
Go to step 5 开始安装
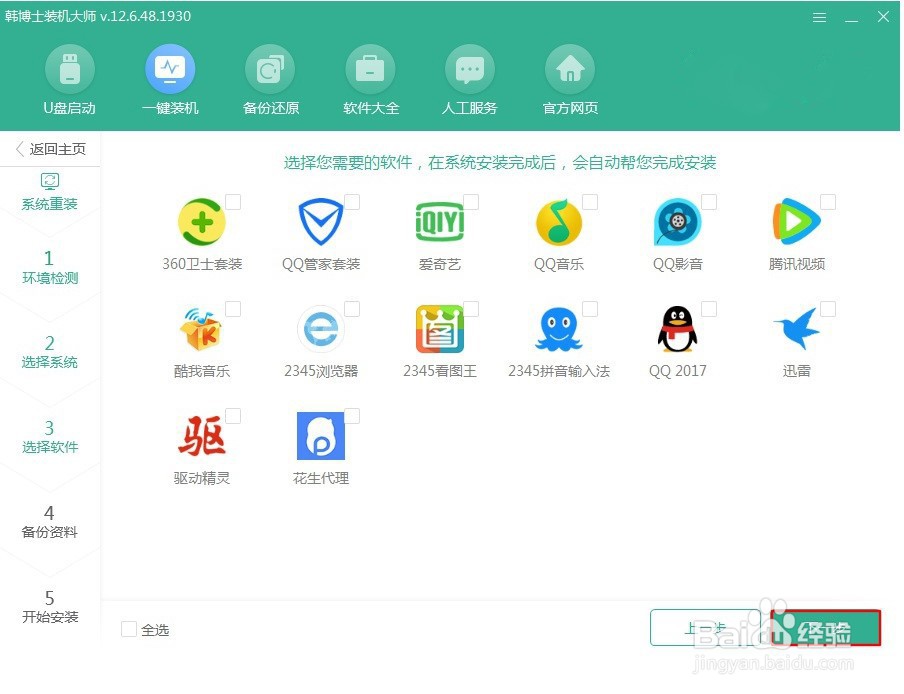coord(50,606)
